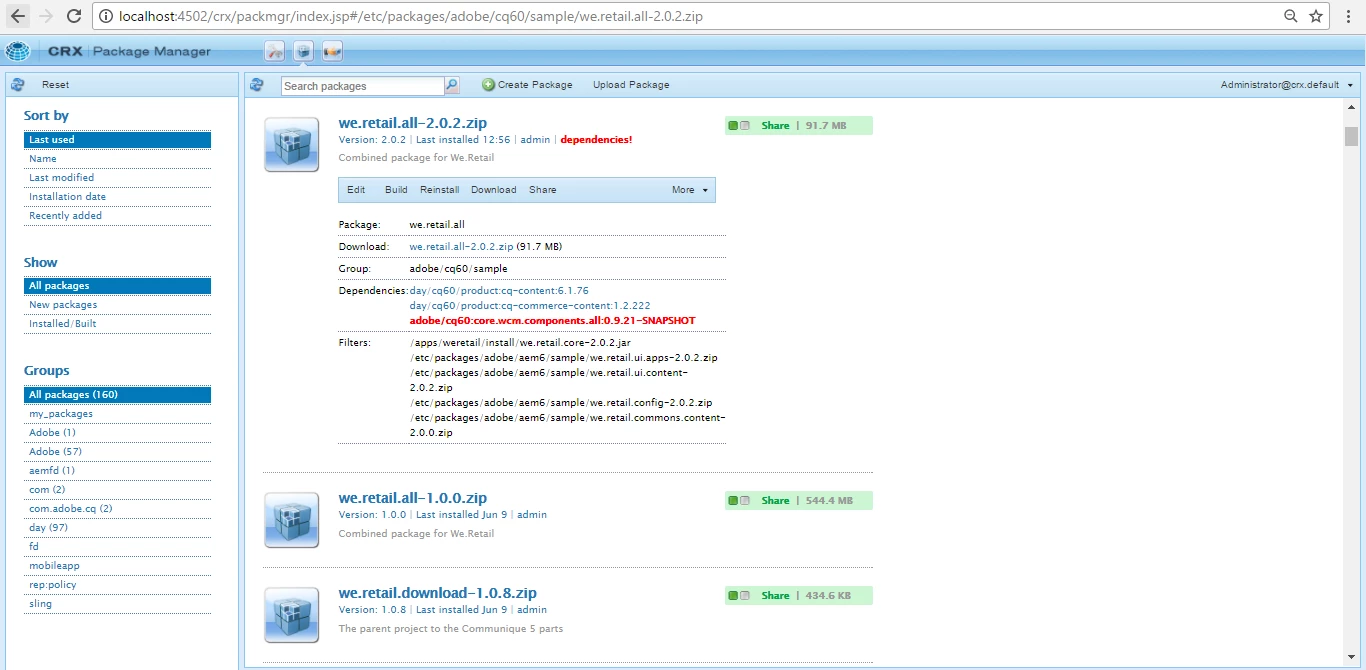This screenshot has height=670, width=1366.
Task: View site information icon in address bar
Action: click(105, 16)
